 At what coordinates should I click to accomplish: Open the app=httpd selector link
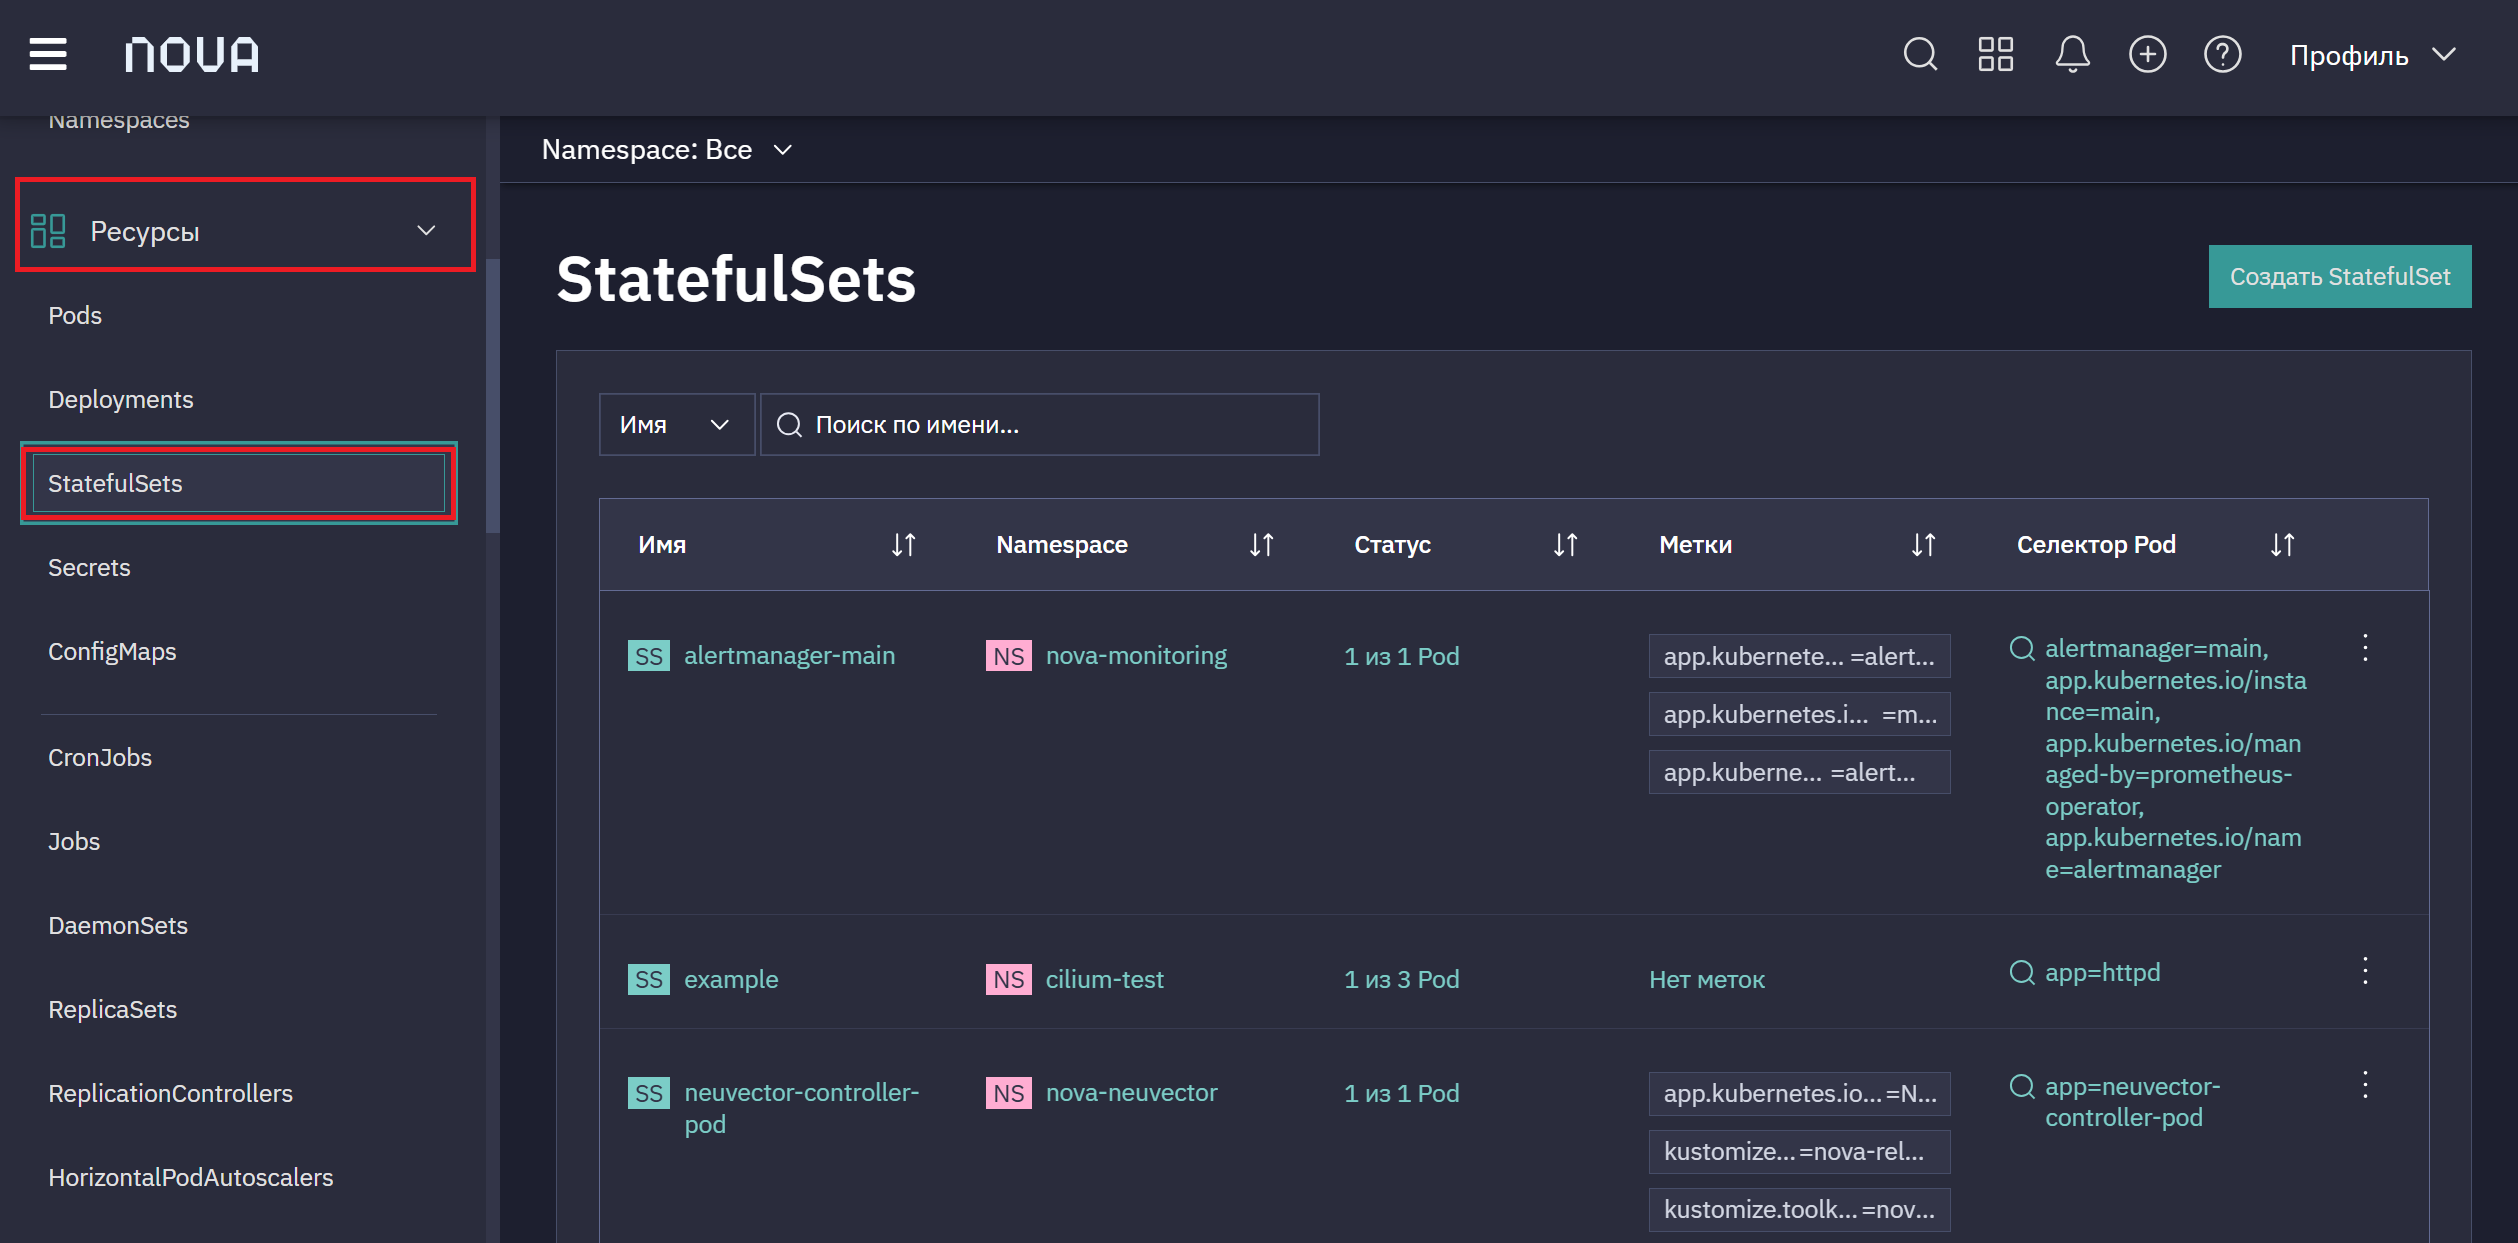2102,972
